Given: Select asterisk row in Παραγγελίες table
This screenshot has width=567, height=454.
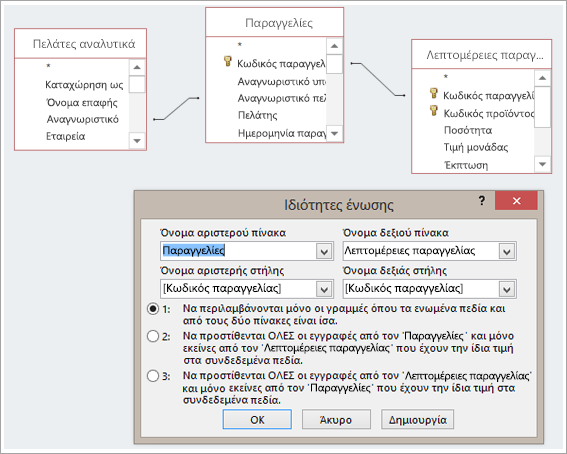Looking at the screenshot, I should (239, 45).
